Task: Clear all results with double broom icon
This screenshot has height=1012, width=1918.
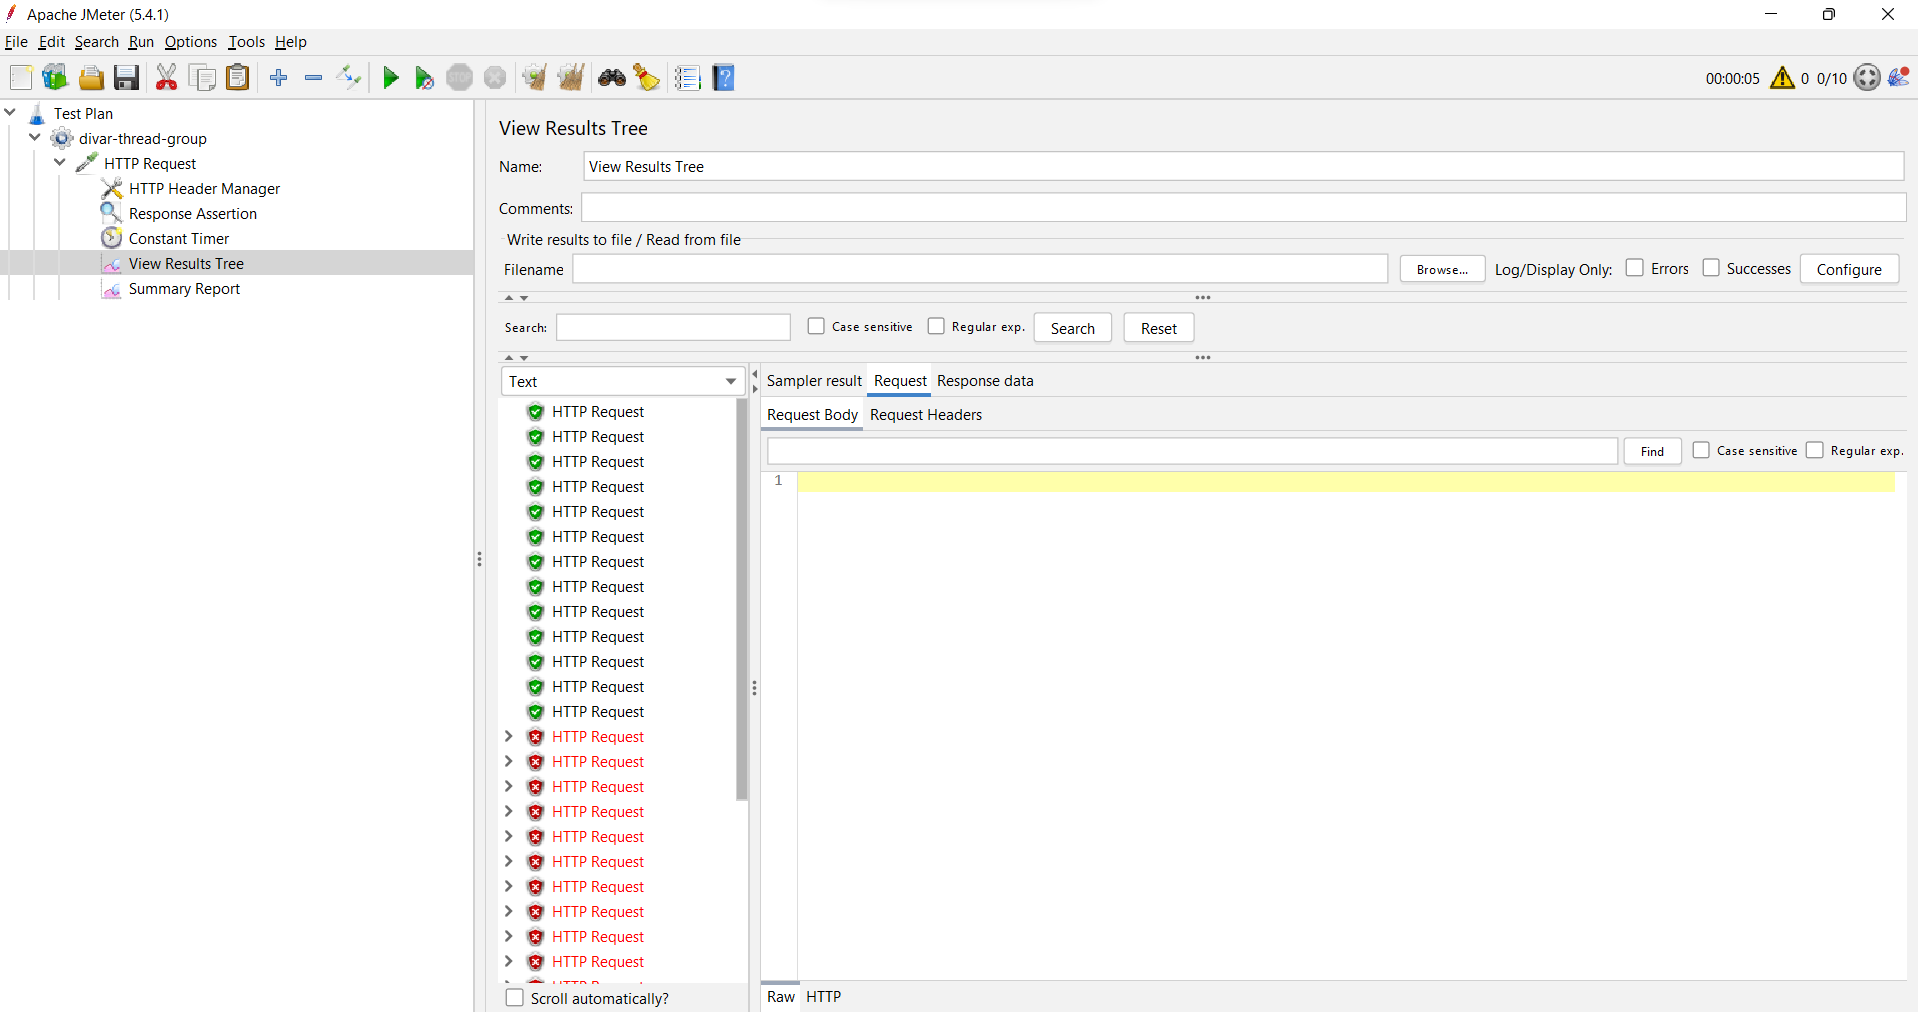Action: pyautogui.click(x=571, y=78)
